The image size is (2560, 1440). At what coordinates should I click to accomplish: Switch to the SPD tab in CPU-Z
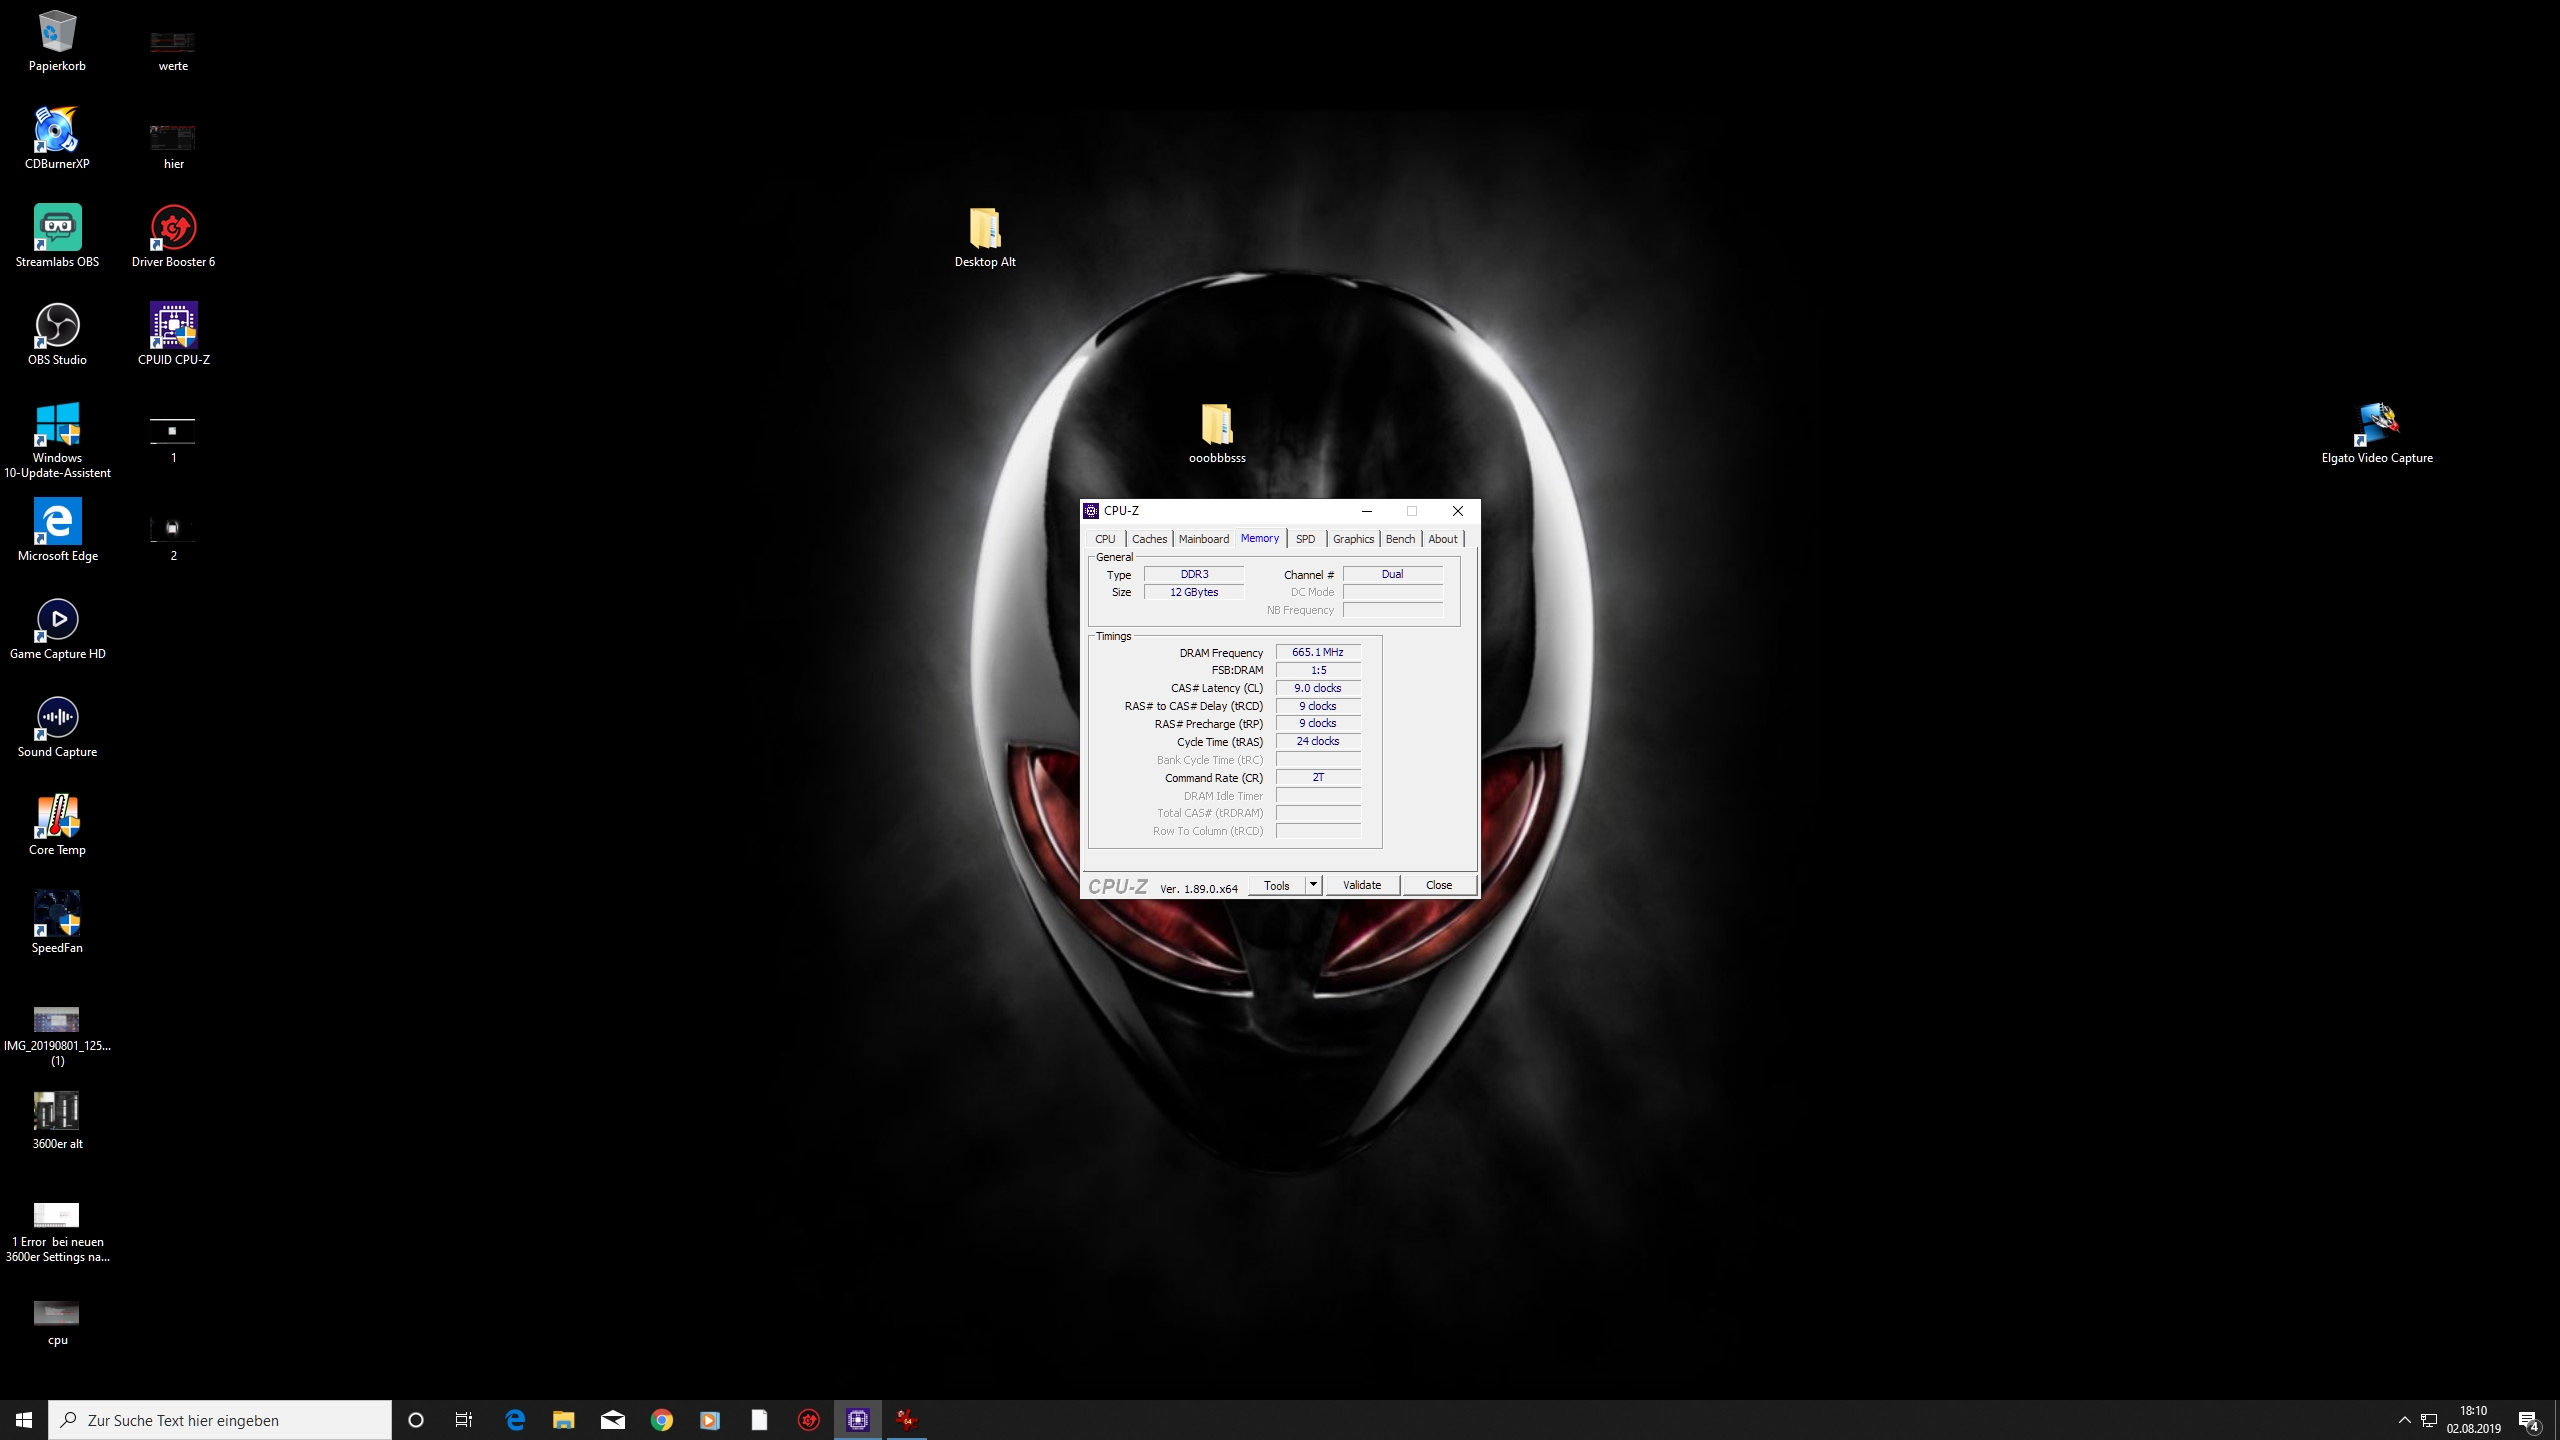[x=1305, y=539]
